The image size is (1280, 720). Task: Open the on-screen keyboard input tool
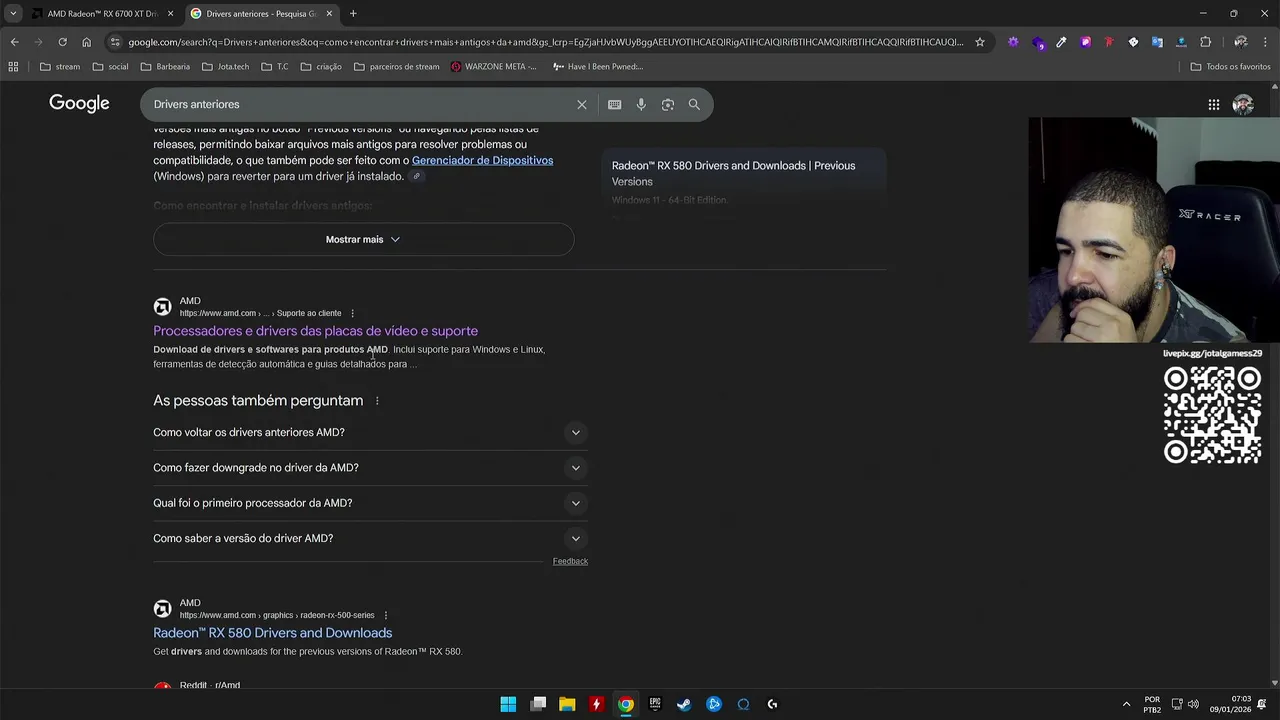tap(614, 104)
